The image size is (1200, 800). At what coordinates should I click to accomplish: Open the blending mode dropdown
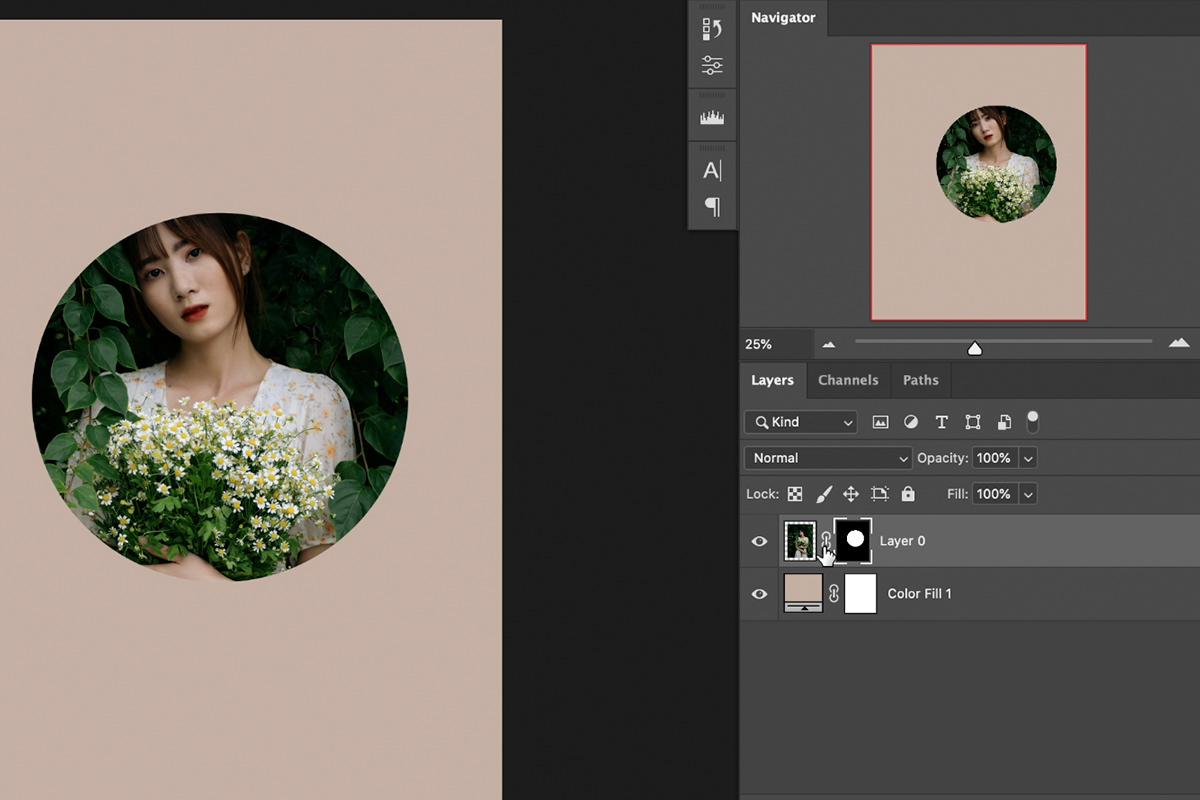click(827, 457)
